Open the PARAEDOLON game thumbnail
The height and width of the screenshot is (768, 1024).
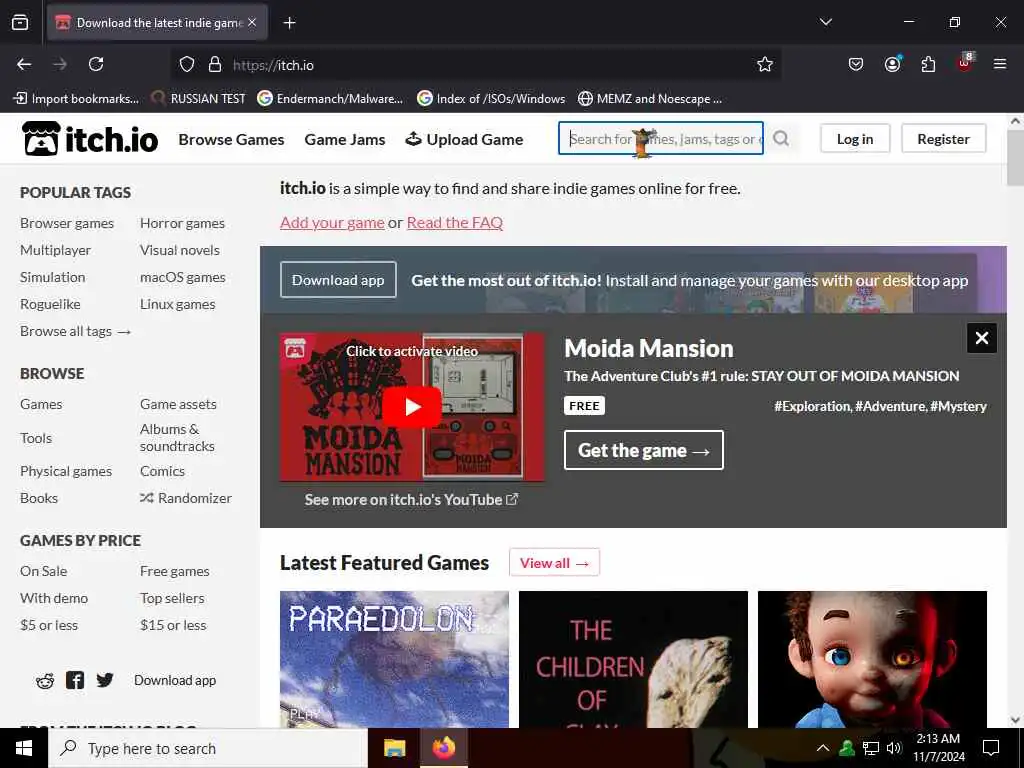tap(394, 660)
